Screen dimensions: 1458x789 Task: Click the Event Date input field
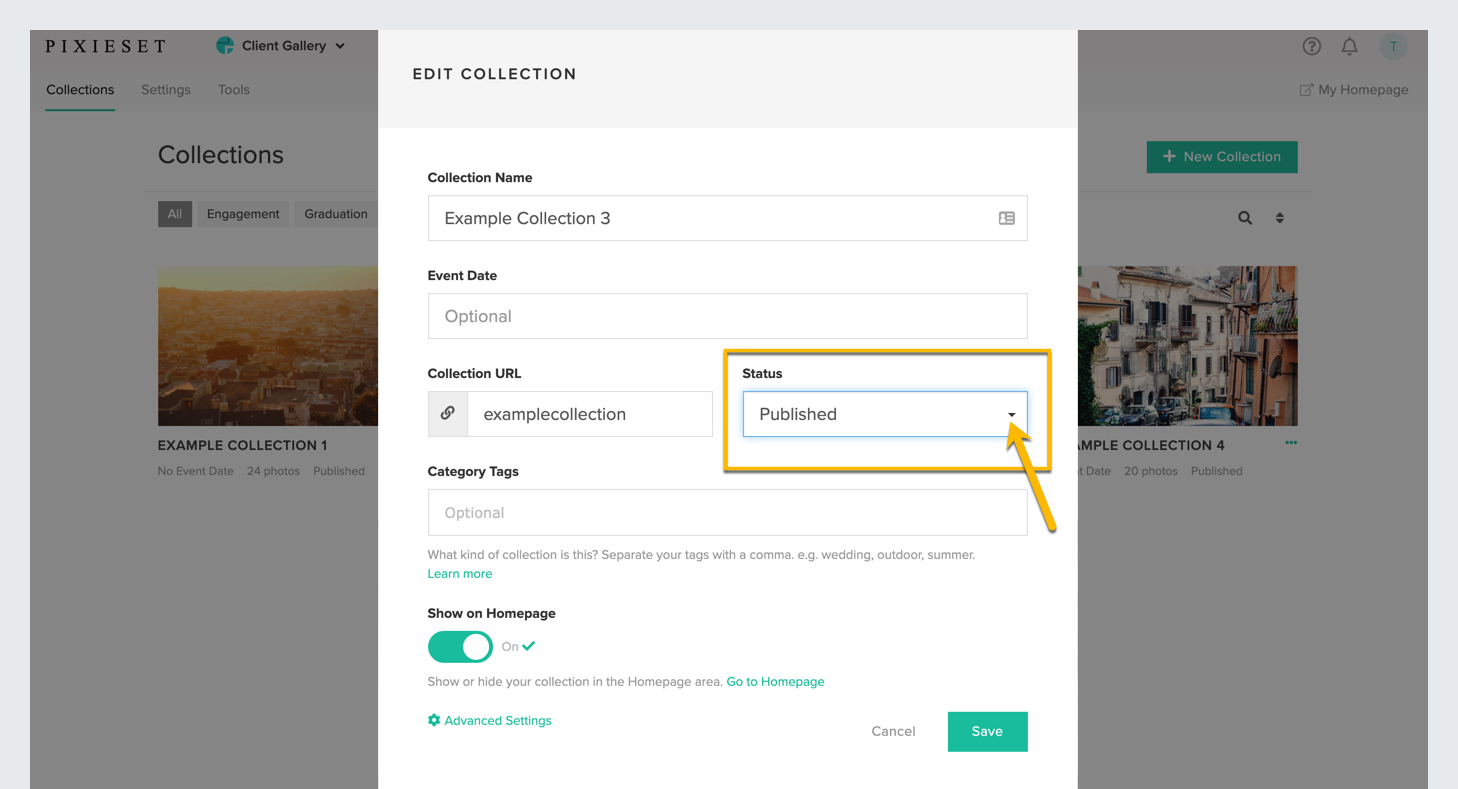click(727, 316)
